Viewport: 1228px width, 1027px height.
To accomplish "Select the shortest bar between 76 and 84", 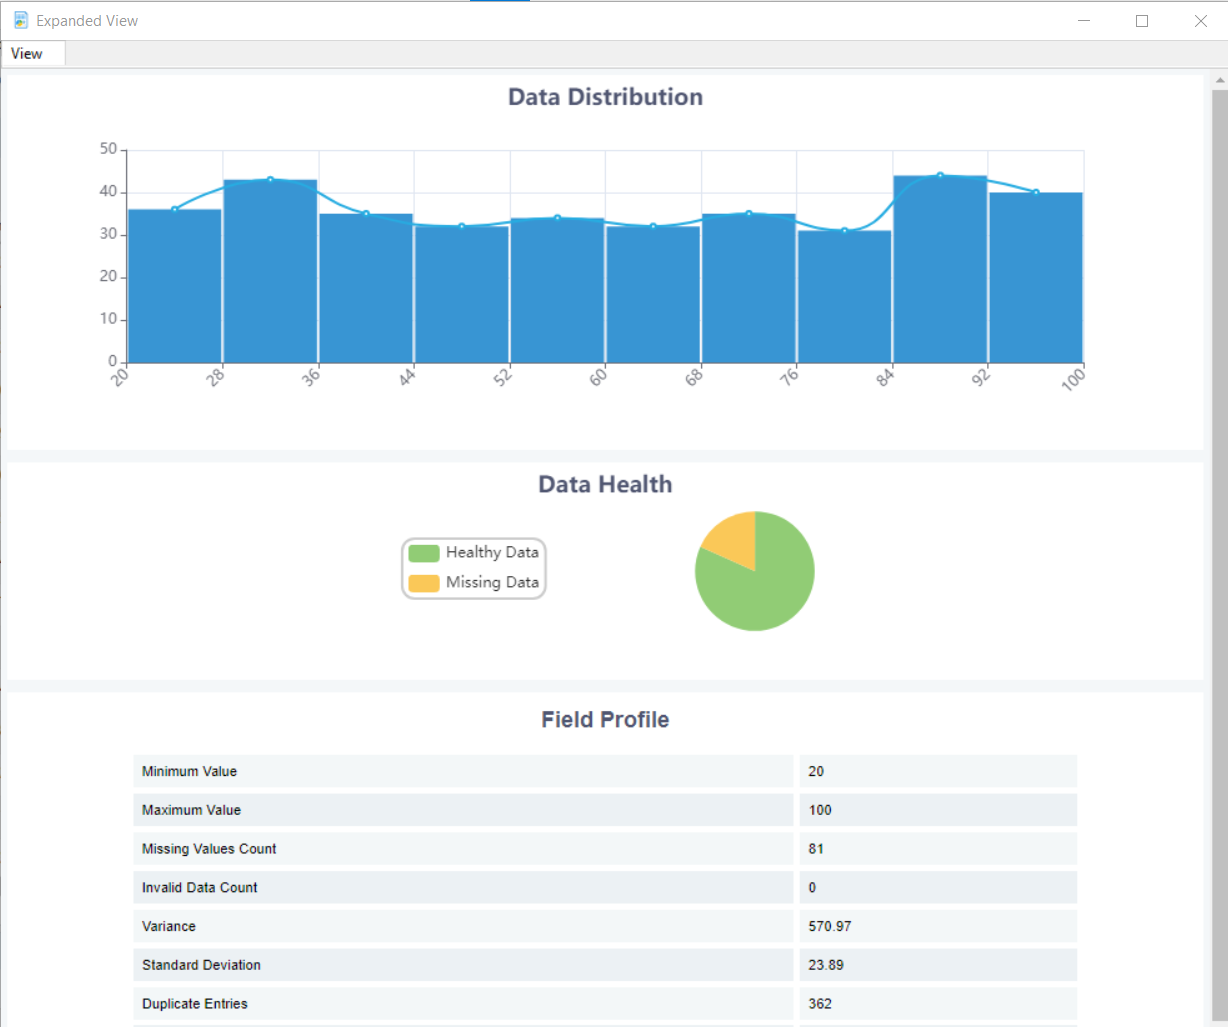I will tap(844, 297).
